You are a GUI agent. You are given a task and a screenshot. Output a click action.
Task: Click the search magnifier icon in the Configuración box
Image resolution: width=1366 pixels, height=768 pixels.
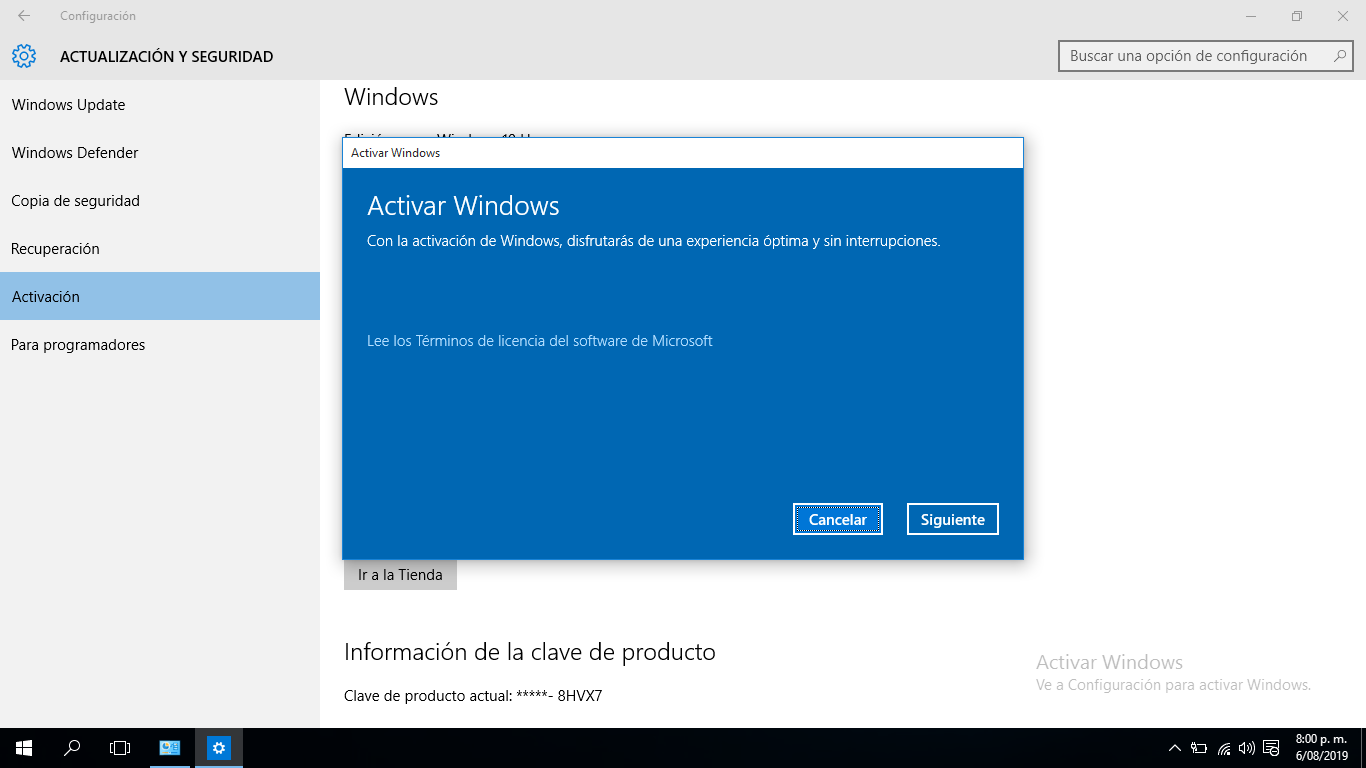pyautogui.click(x=1340, y=56)
